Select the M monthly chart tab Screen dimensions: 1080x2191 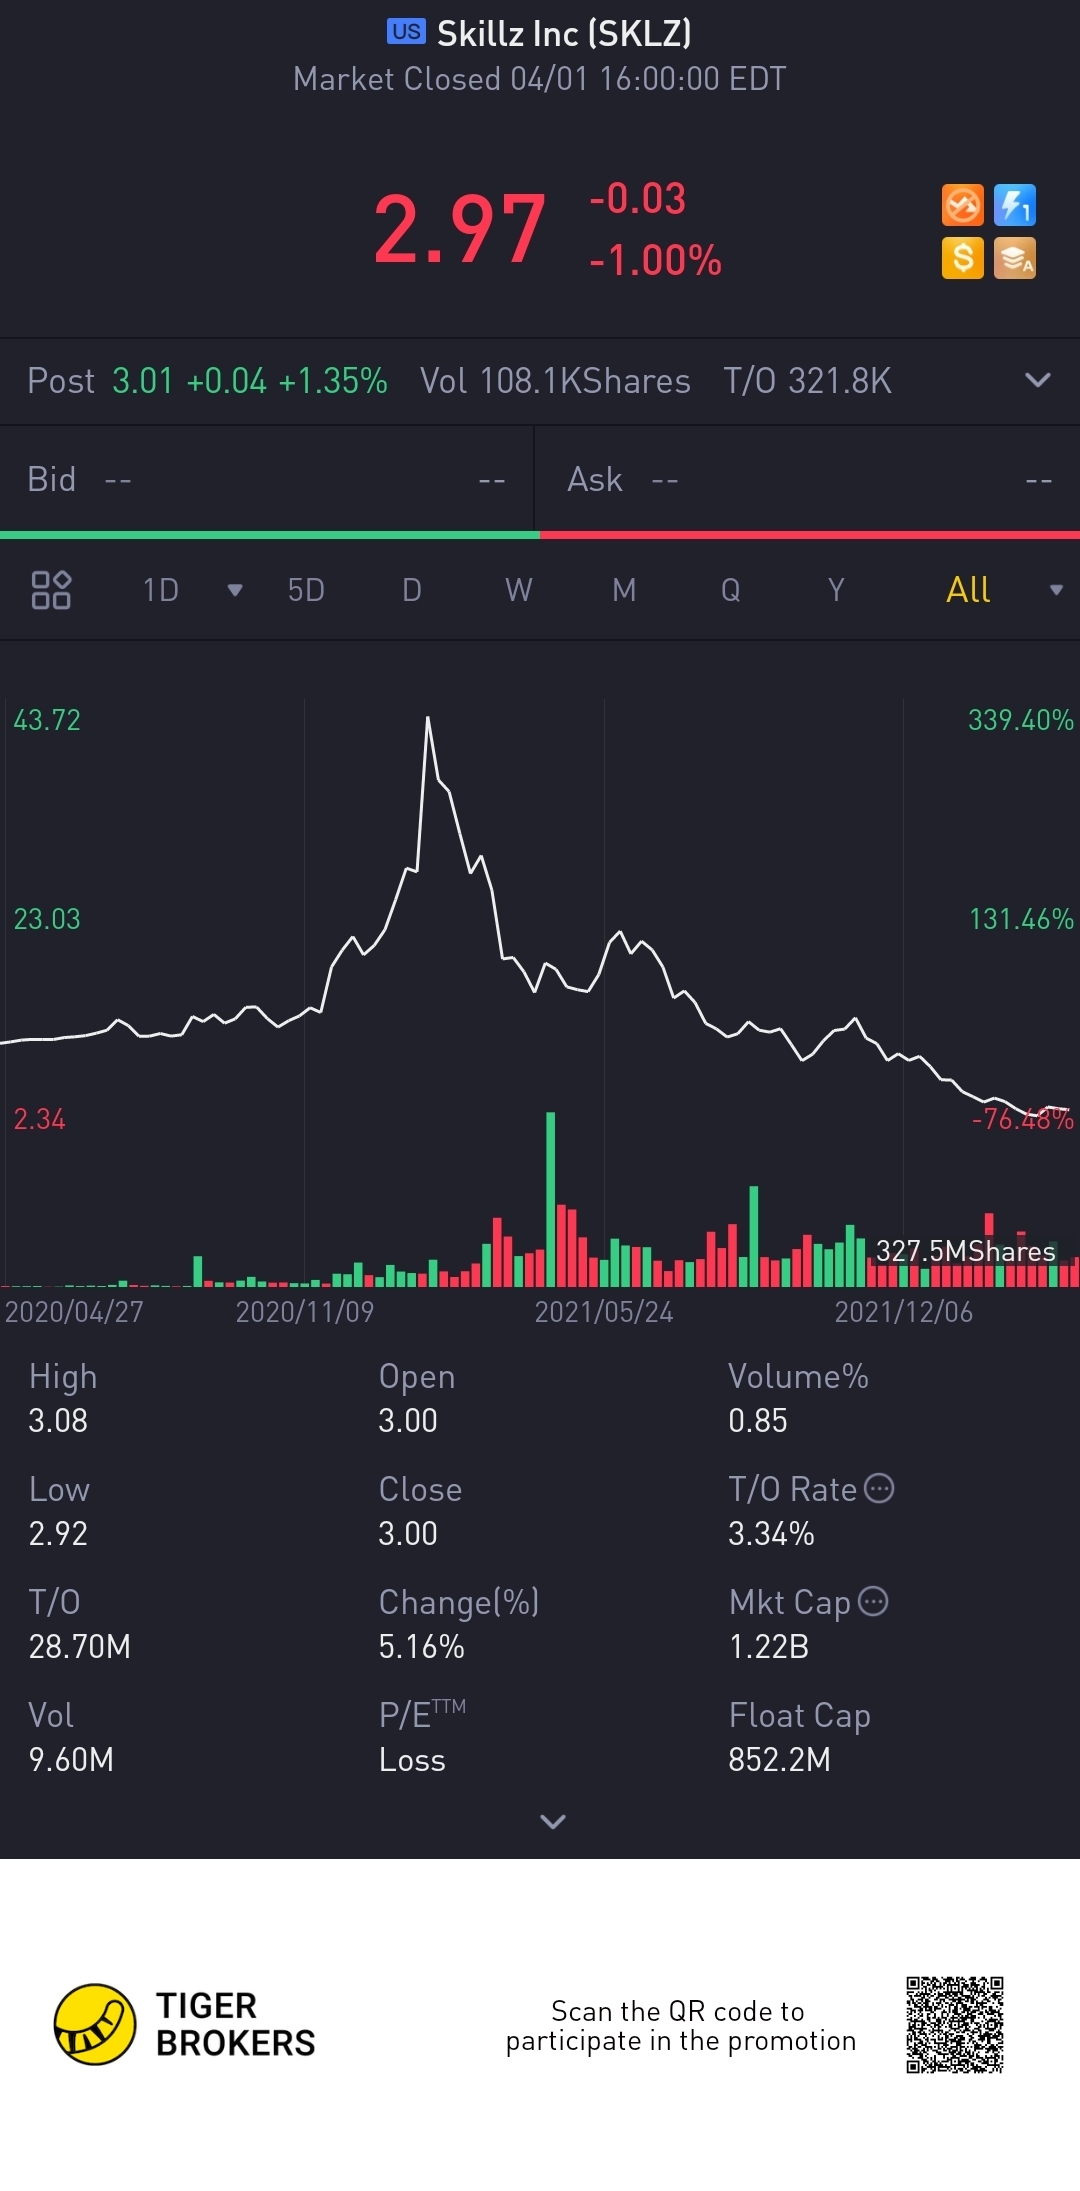[x=624, y=590]
